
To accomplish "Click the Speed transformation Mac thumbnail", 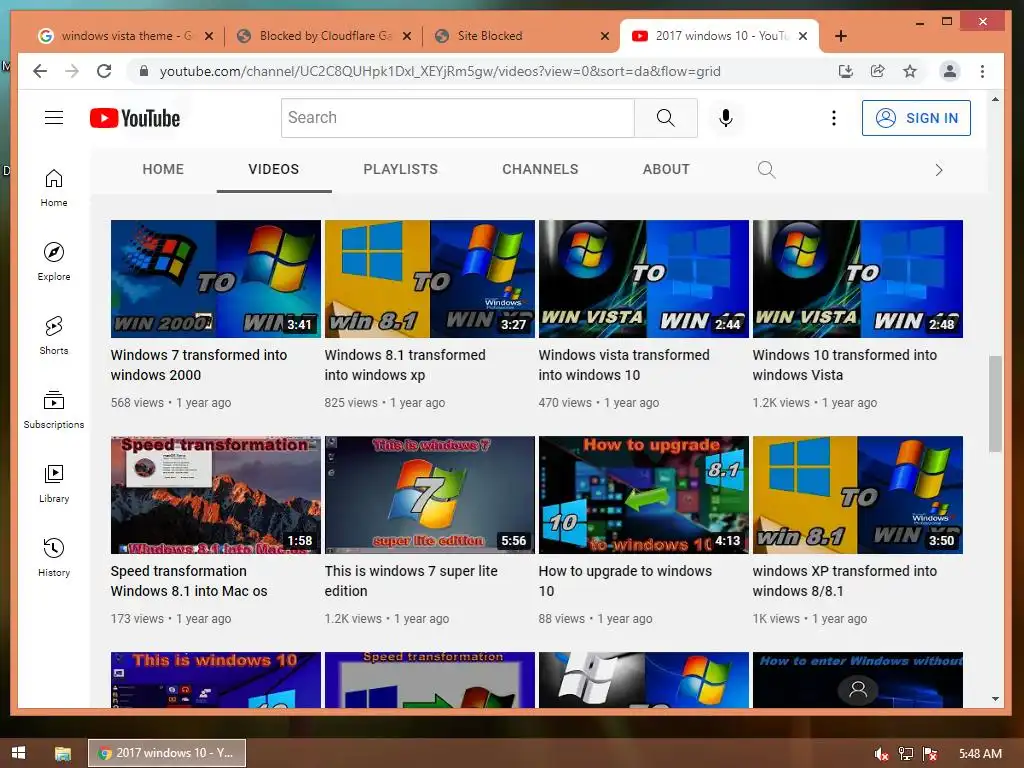I will 216,495.
